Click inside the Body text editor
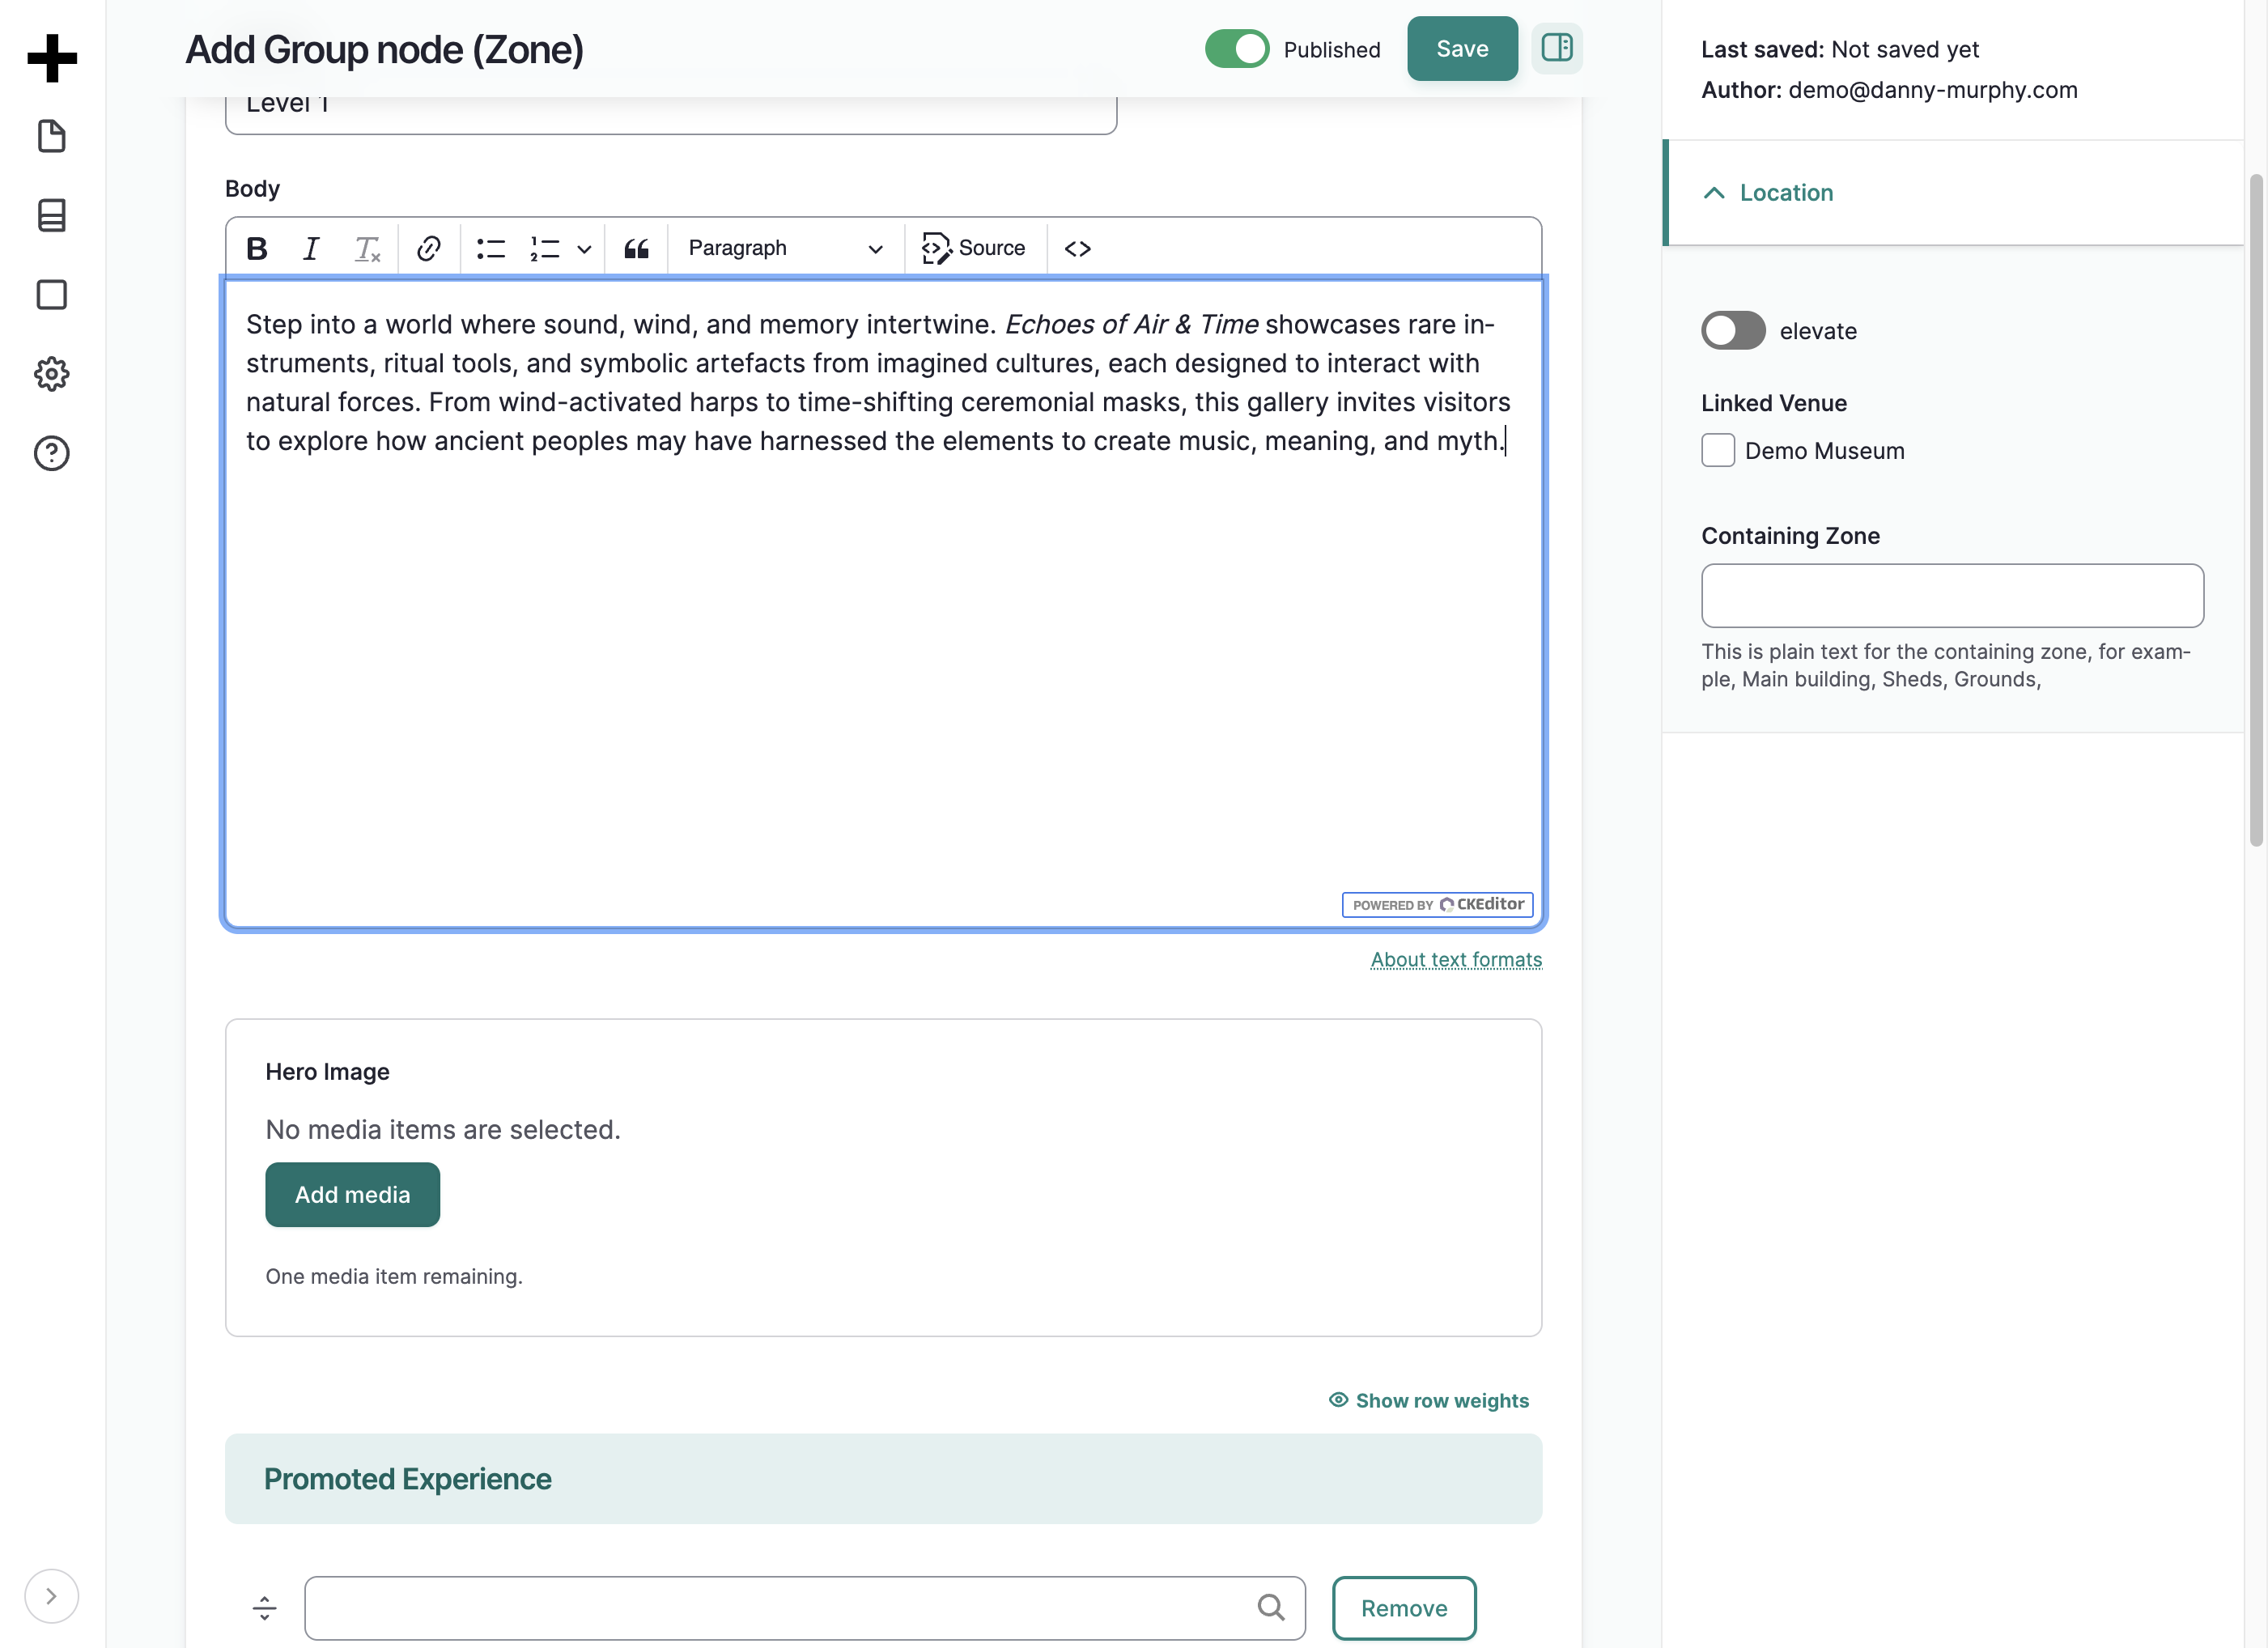 [884, 603]
